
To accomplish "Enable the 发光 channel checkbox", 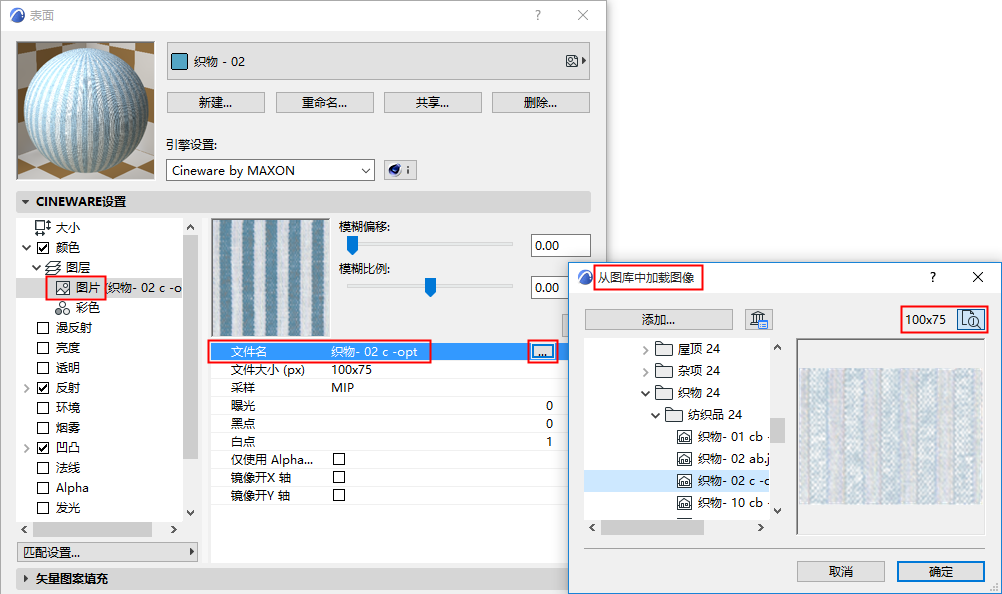I will pyautogui.click(x=43, y=508).
